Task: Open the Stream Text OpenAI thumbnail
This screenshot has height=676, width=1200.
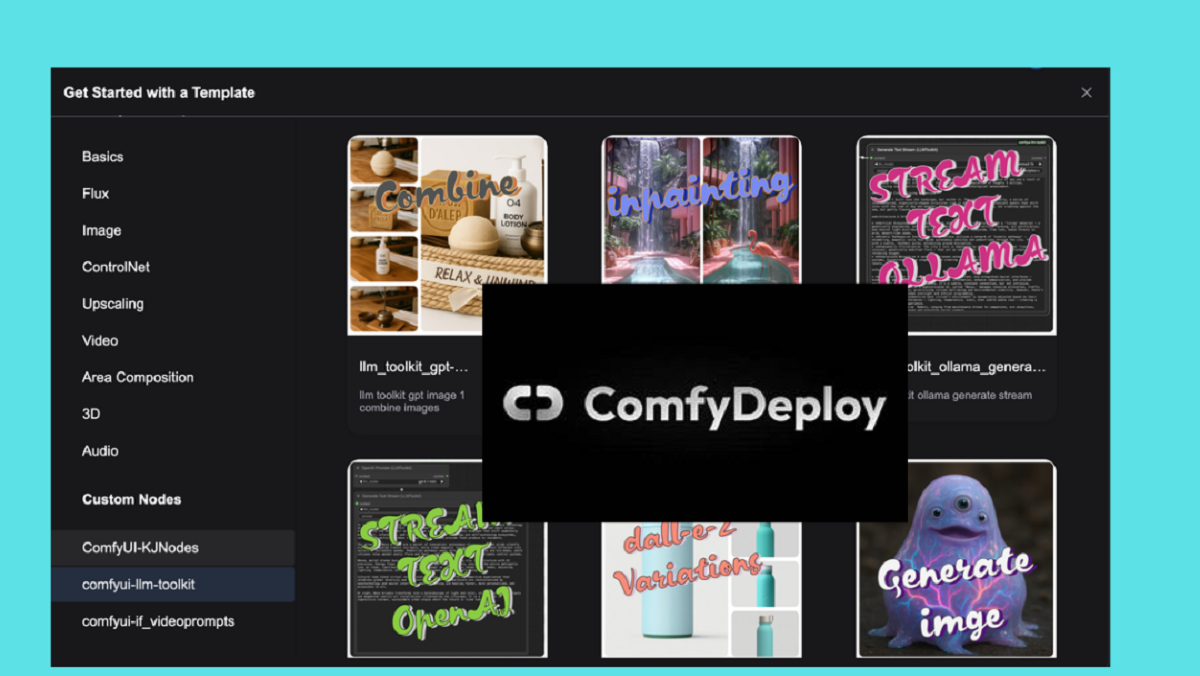Action: [x=447, y=558]
